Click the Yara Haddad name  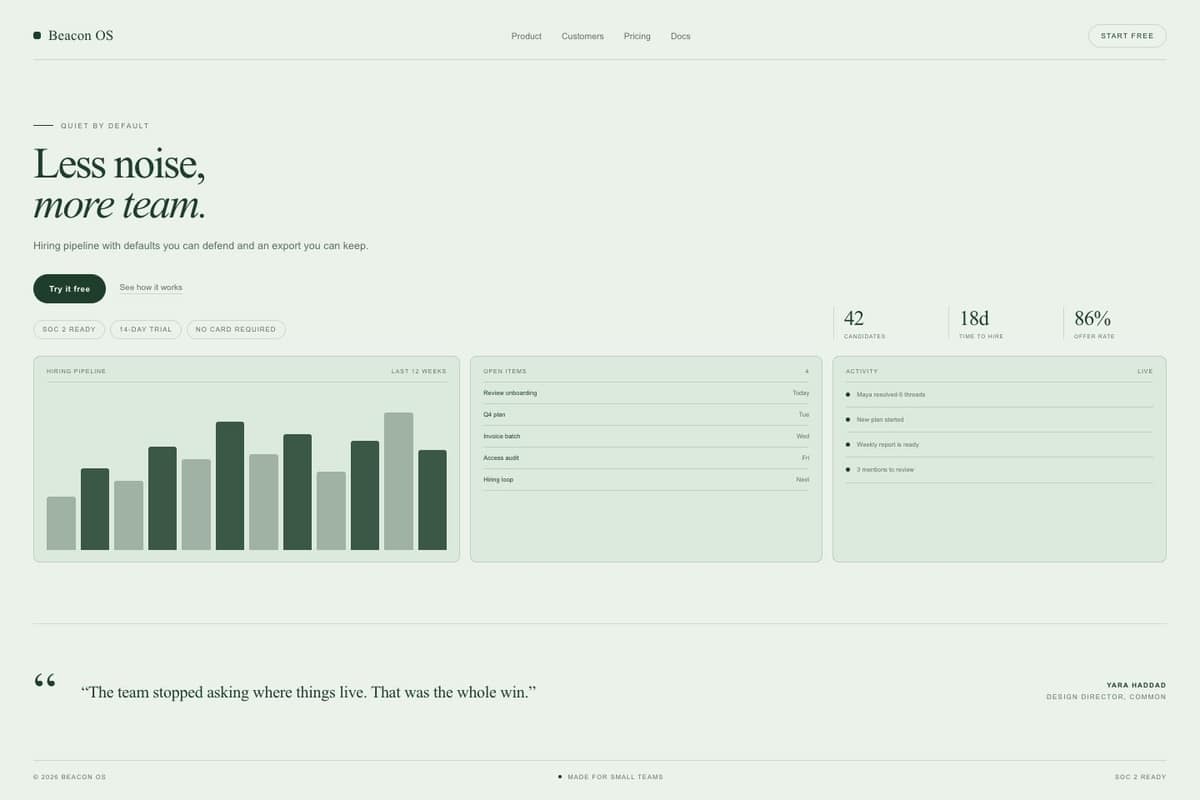point(1136,685)
